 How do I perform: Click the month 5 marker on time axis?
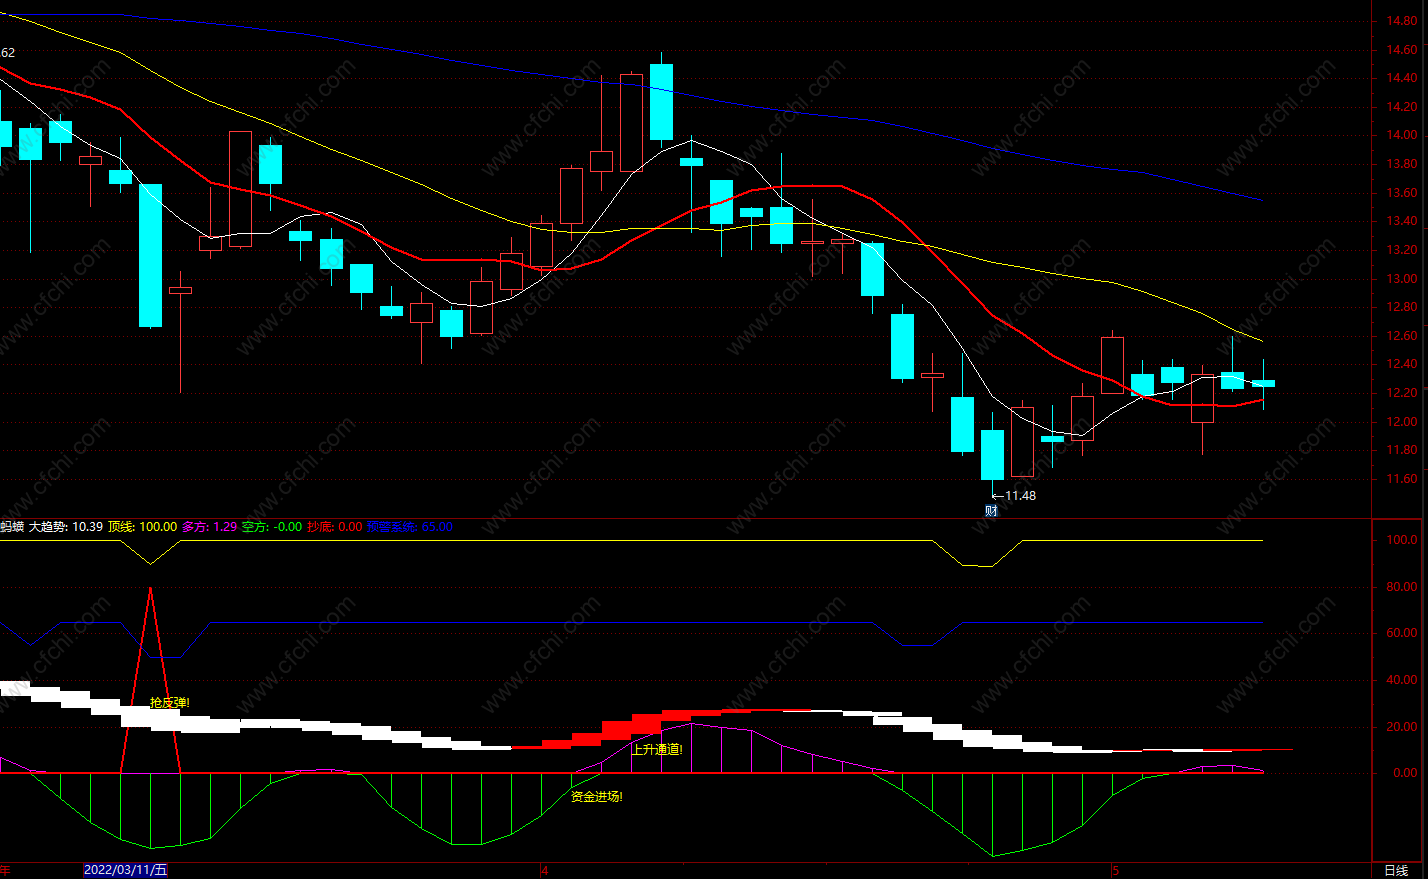pos(1116,871)
